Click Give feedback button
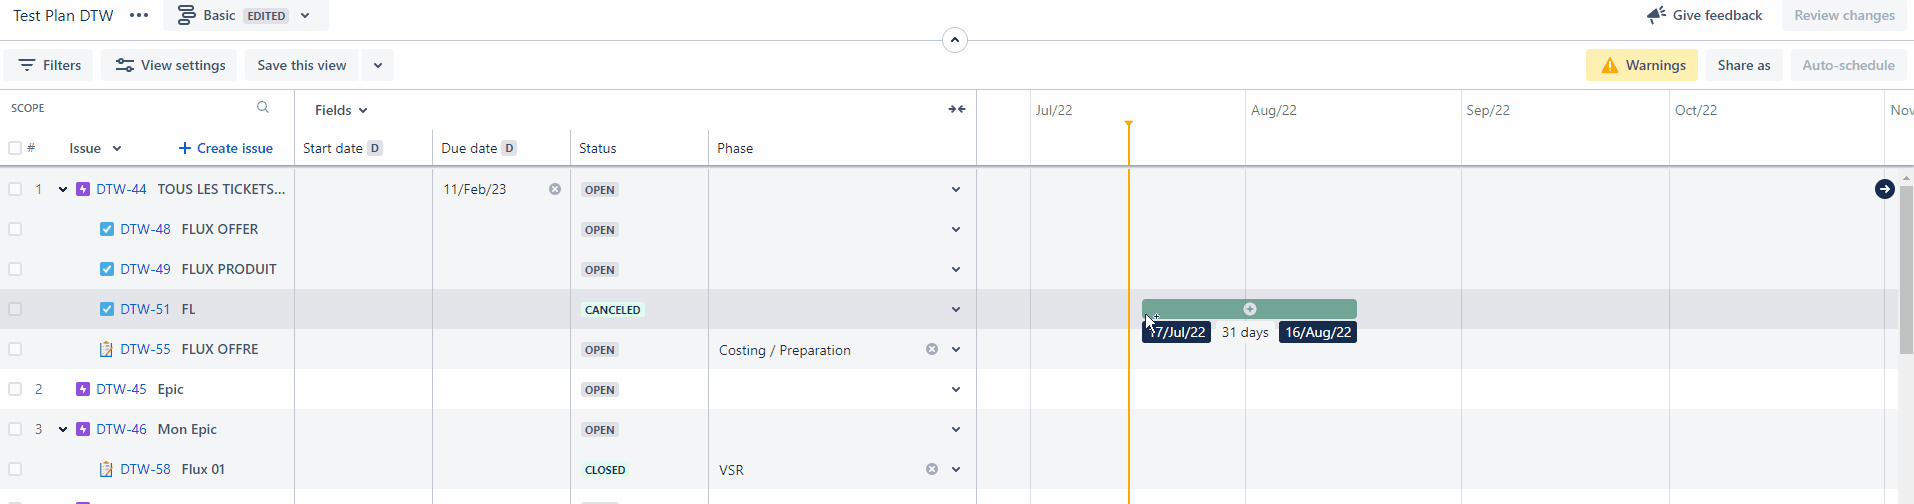This screenshot has height=504, width=1914. tap(1705, 15)
